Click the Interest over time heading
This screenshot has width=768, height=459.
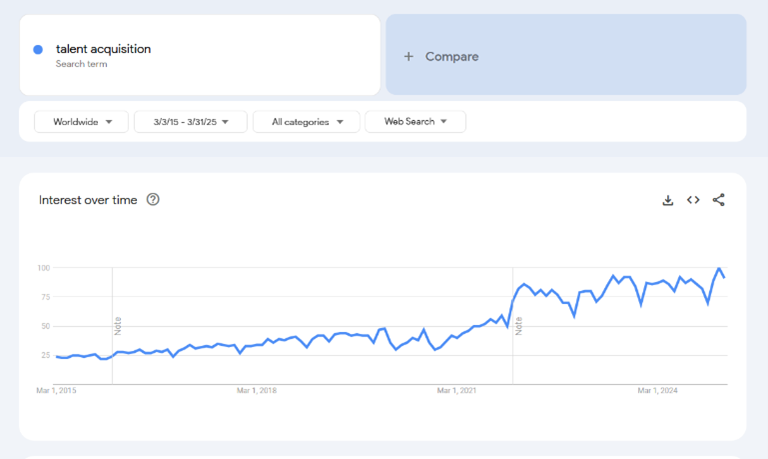[x=88, y=200]
